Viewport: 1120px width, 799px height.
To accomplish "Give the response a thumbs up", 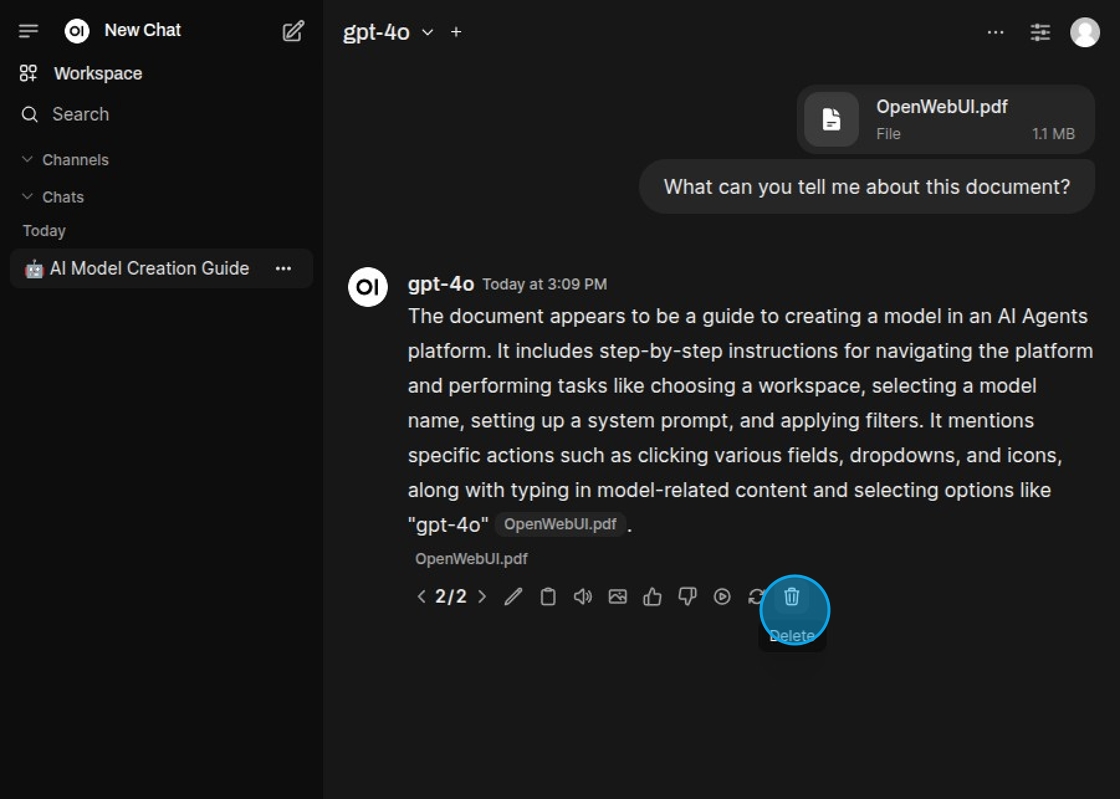I will point(652,597).
